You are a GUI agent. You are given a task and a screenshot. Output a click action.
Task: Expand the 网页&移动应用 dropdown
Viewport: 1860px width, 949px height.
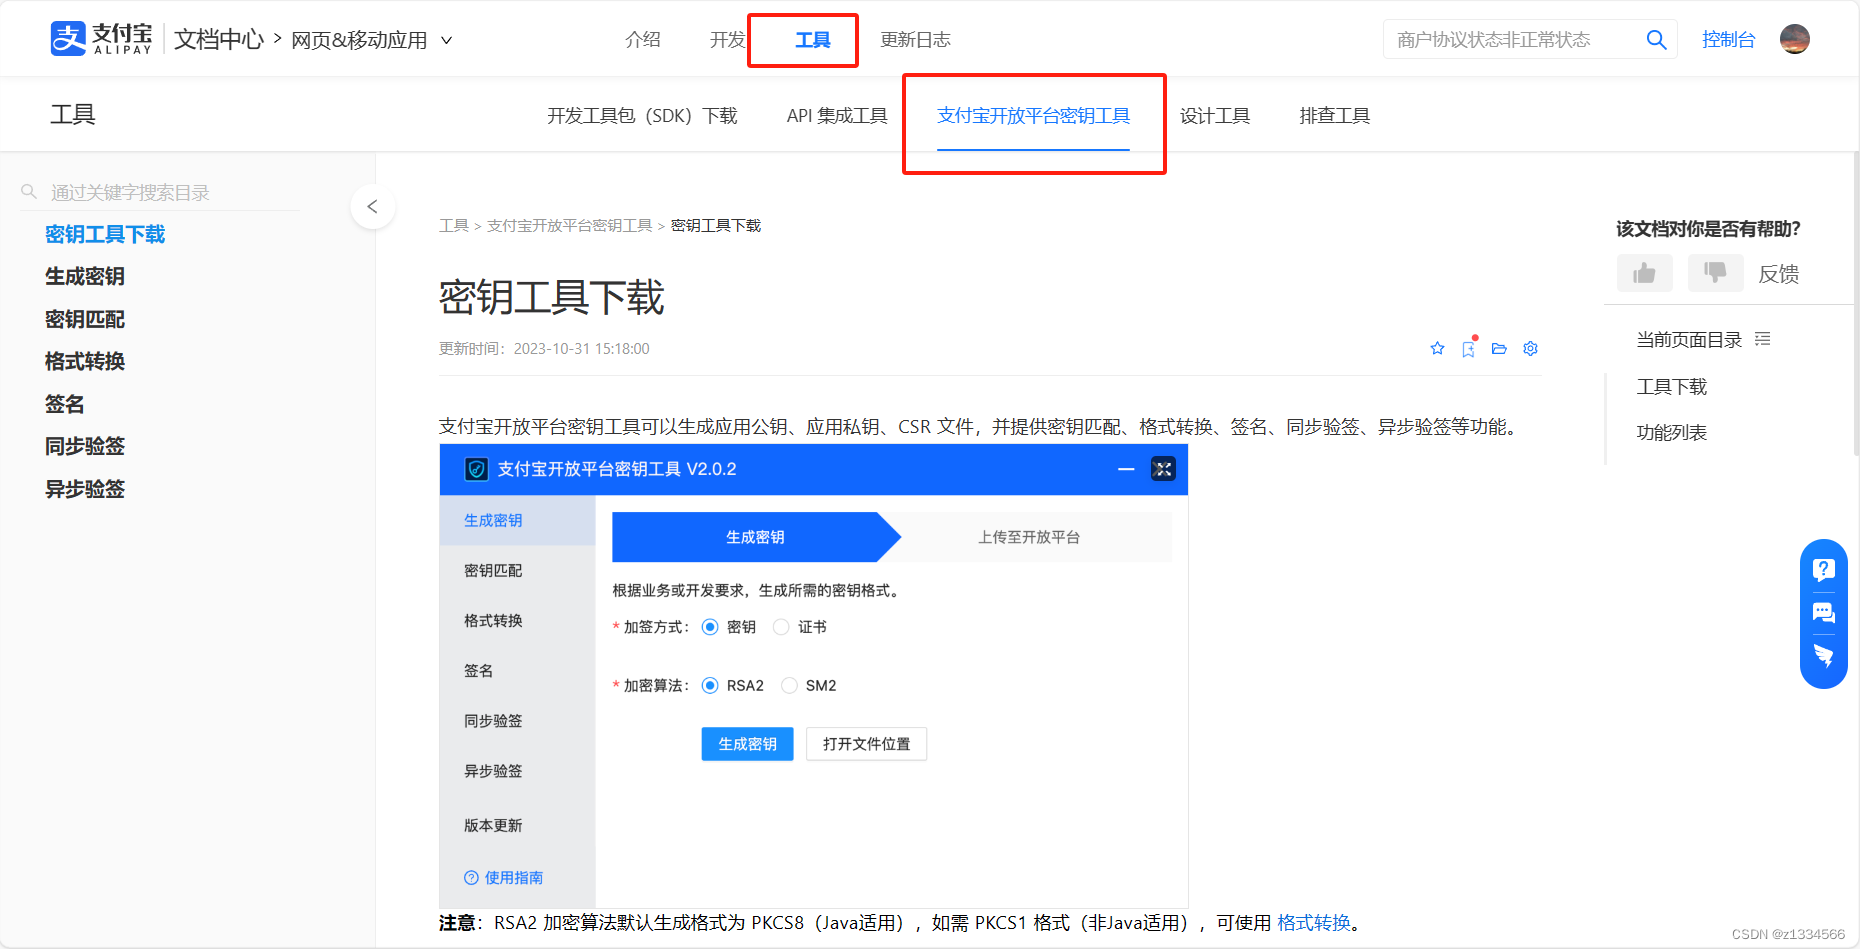pos(372,40)
